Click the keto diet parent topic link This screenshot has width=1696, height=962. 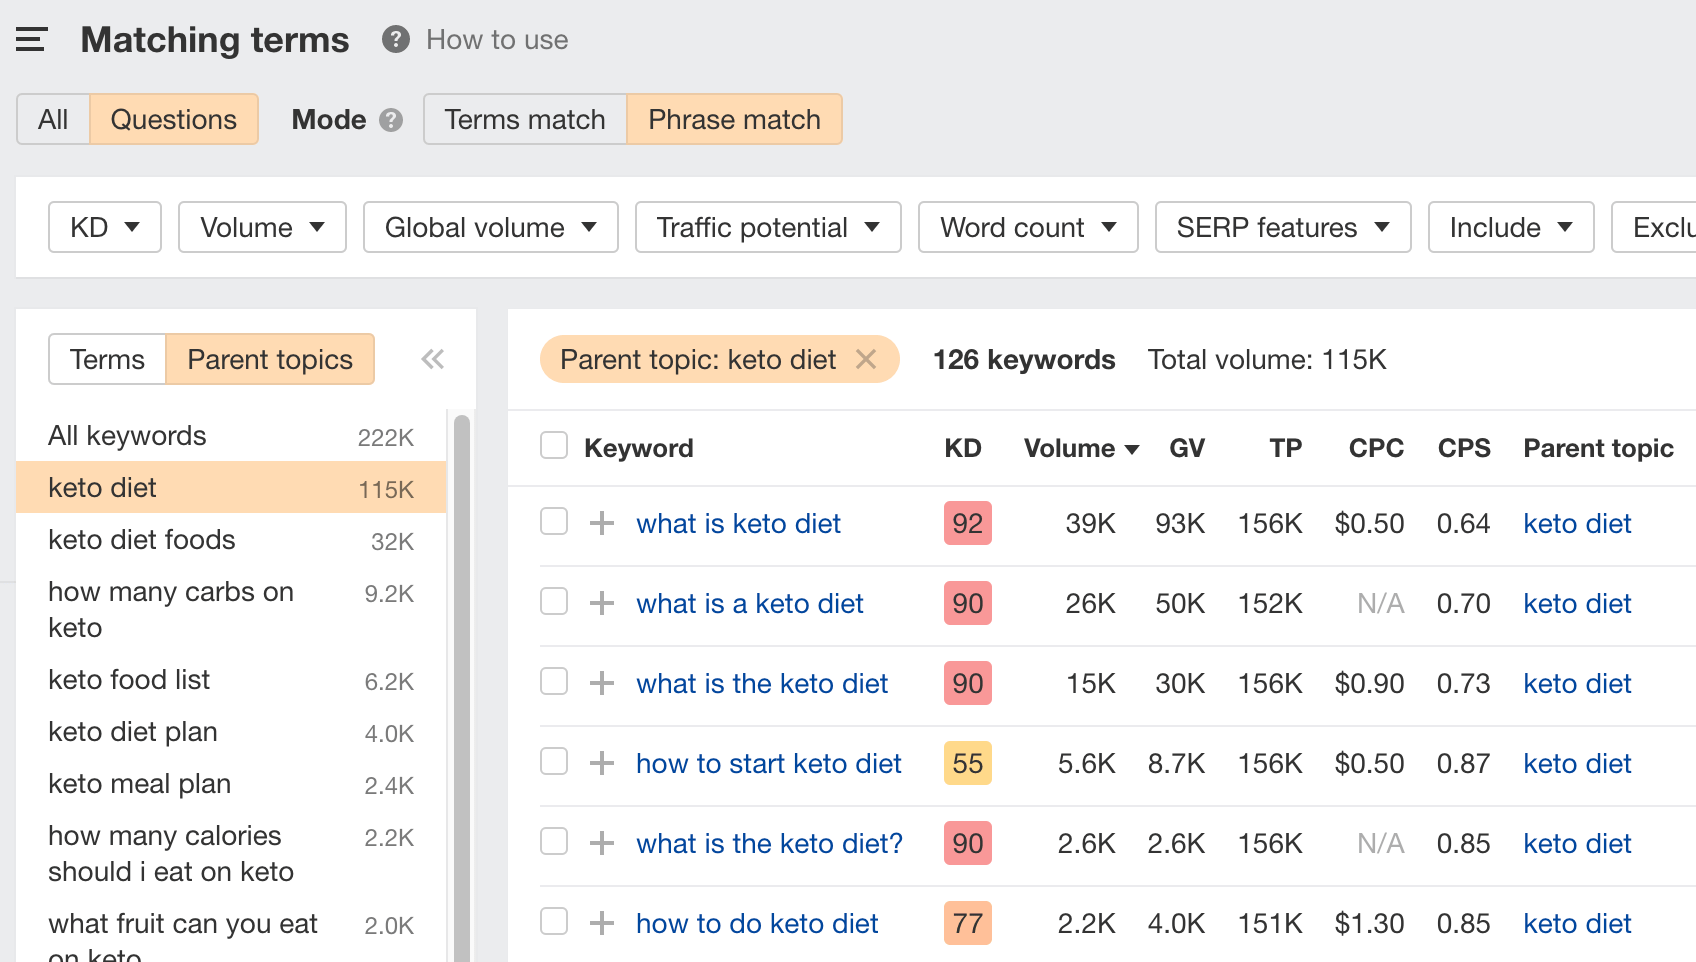point(1577,523)
